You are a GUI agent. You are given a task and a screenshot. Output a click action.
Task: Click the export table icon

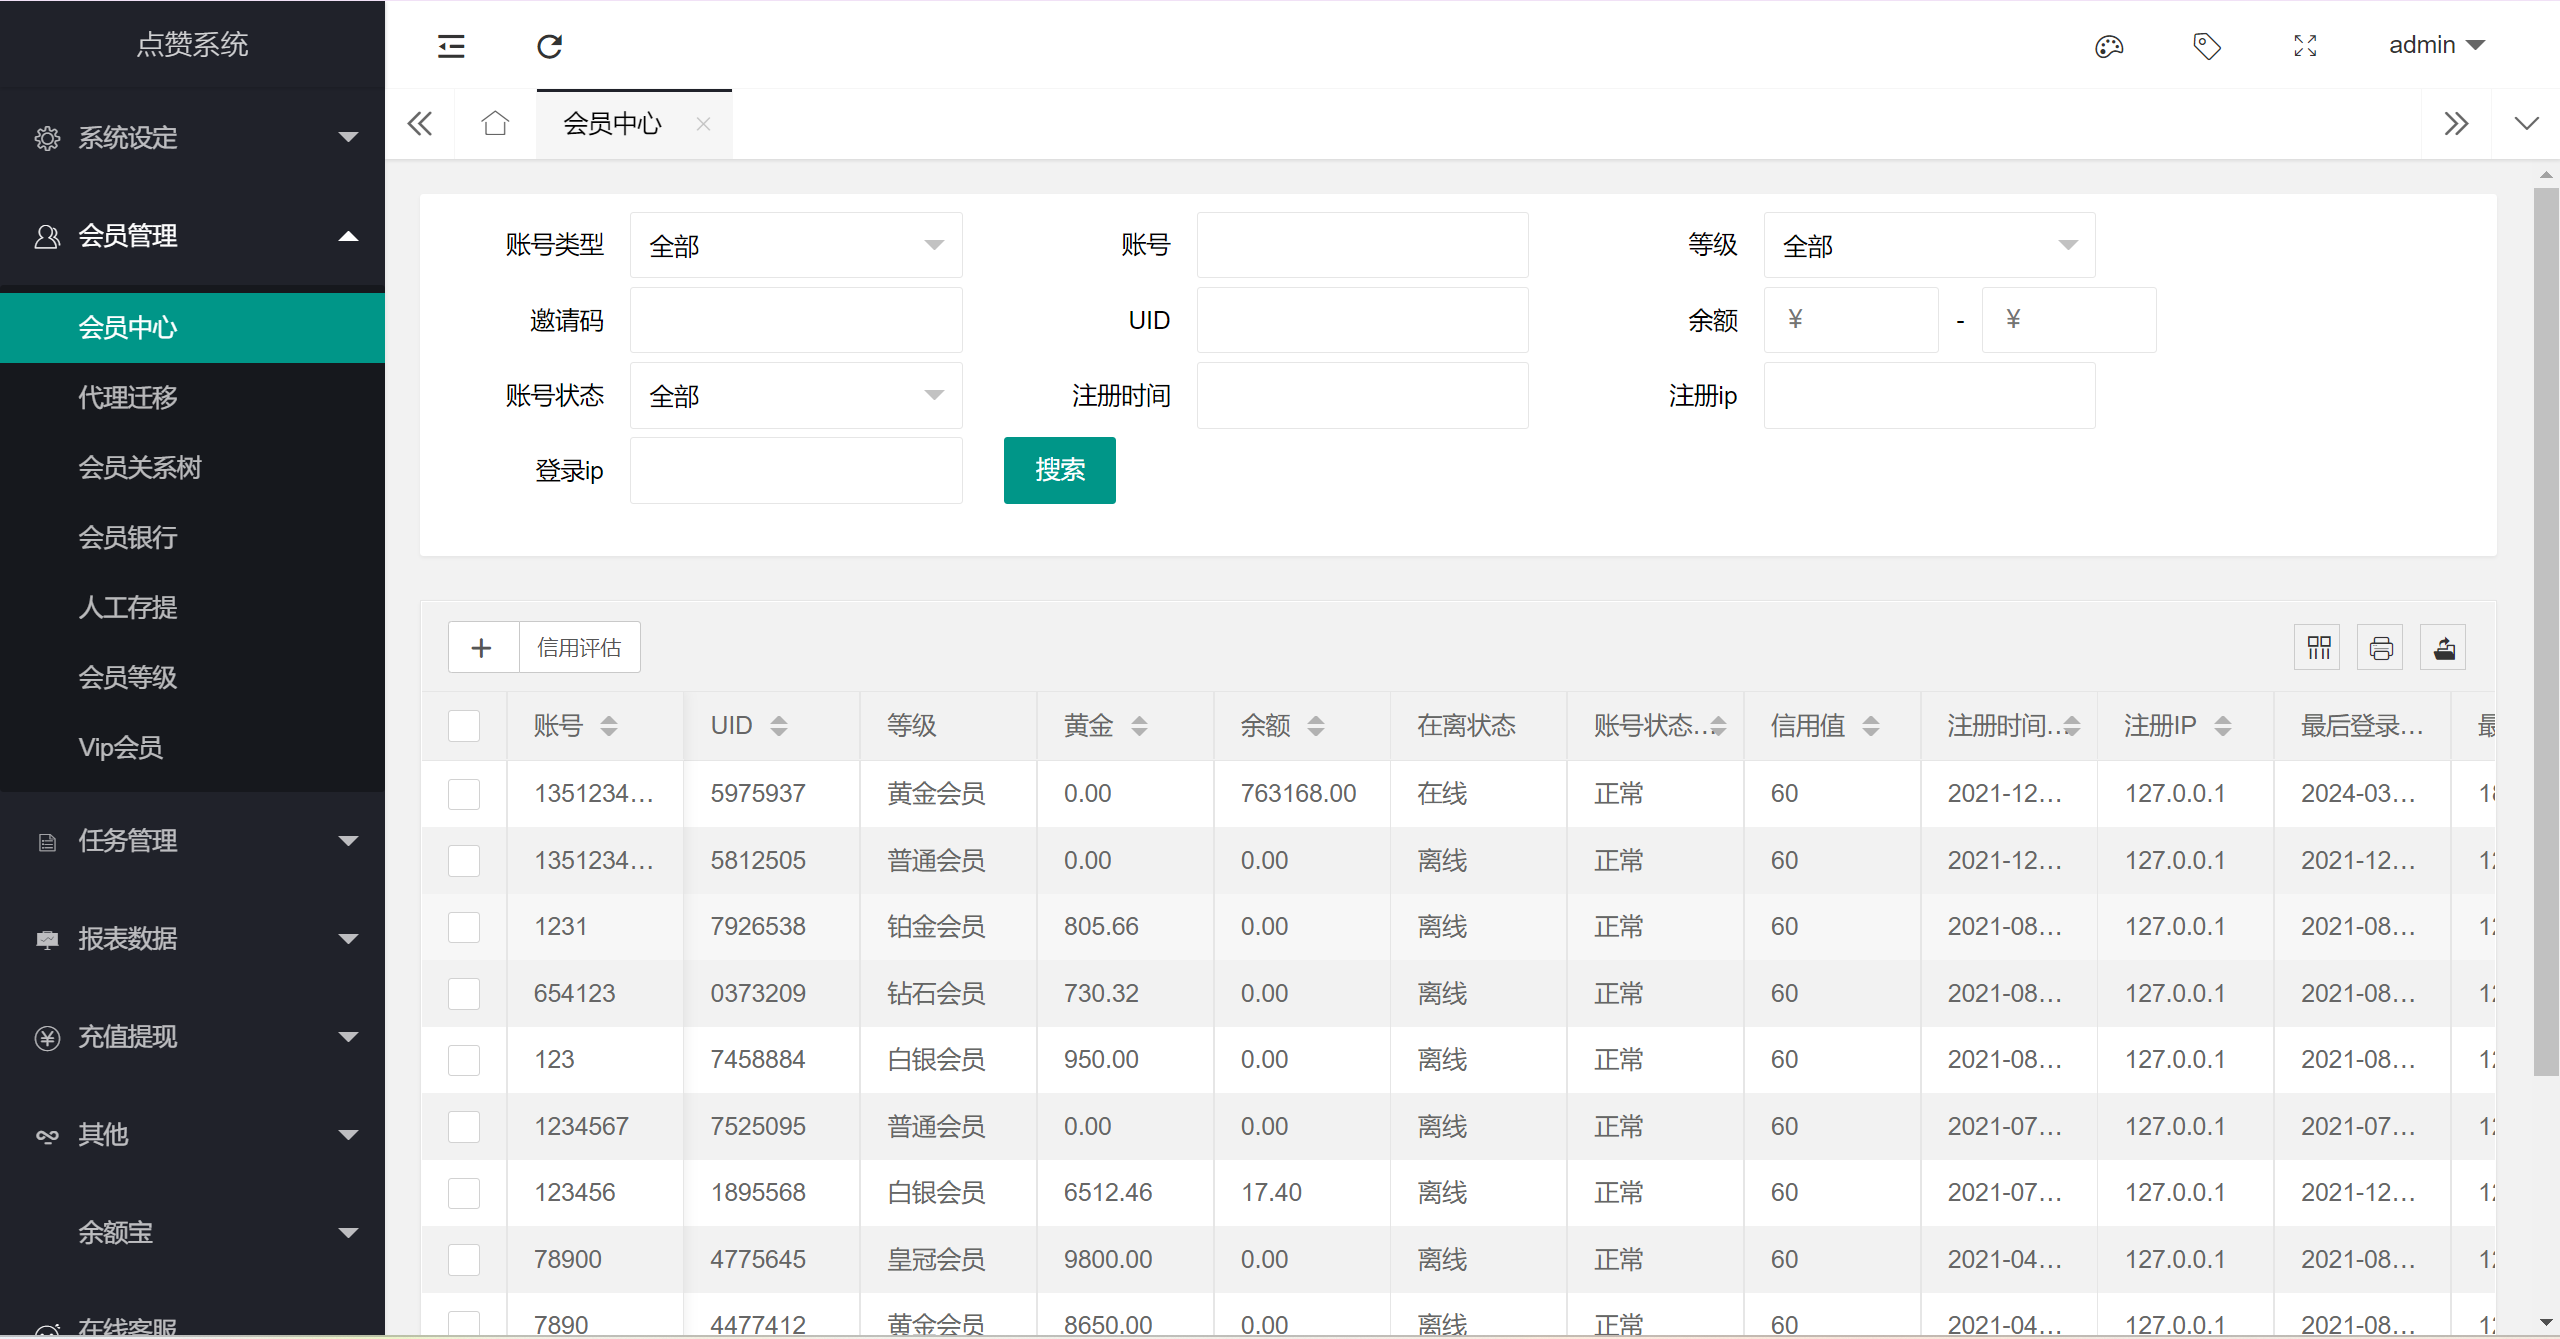[x=2443, y=648]
